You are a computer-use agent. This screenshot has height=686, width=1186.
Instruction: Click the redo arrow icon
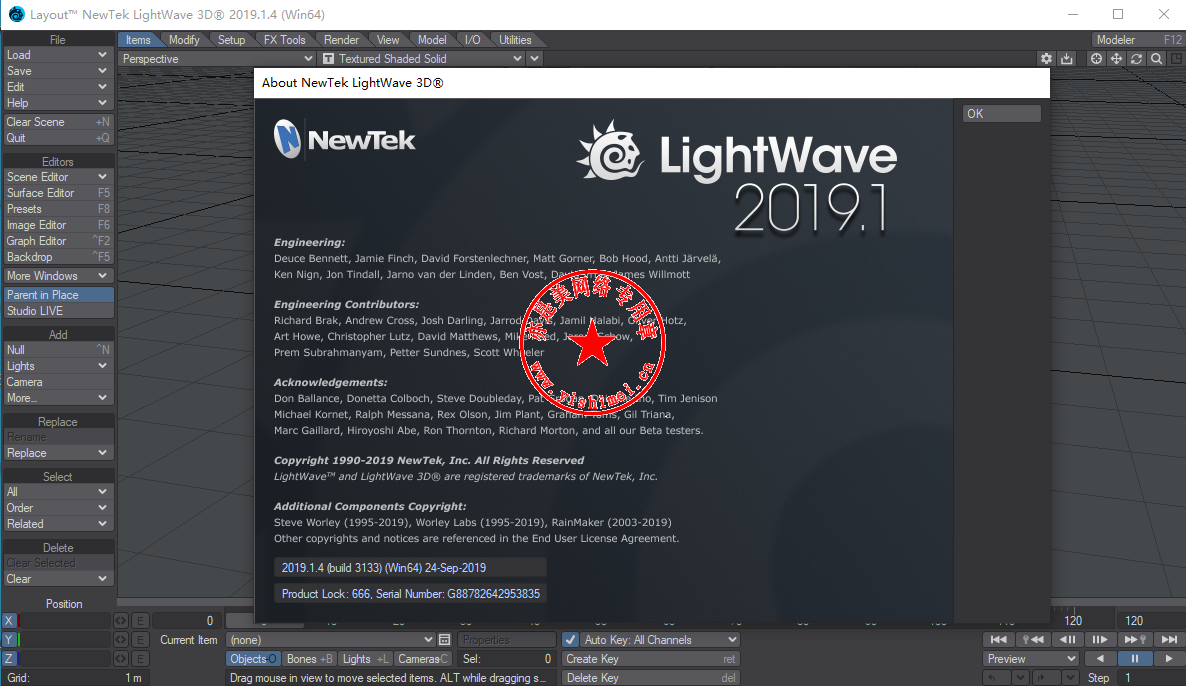1042,678
